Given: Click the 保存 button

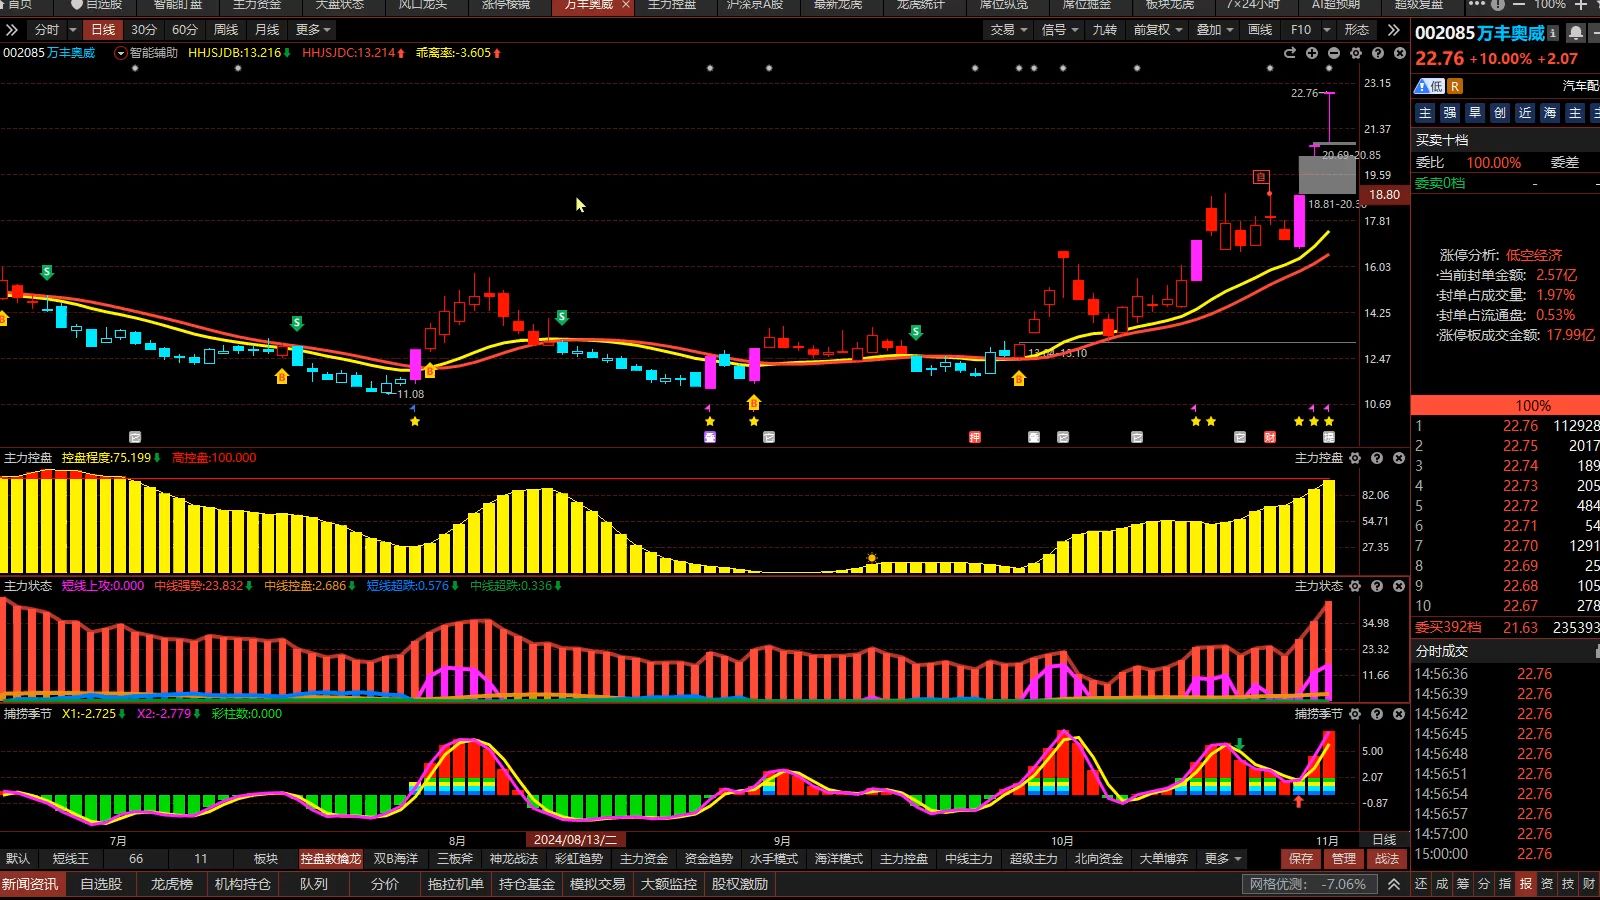Looking at the screenshot, I should 1301,859.
